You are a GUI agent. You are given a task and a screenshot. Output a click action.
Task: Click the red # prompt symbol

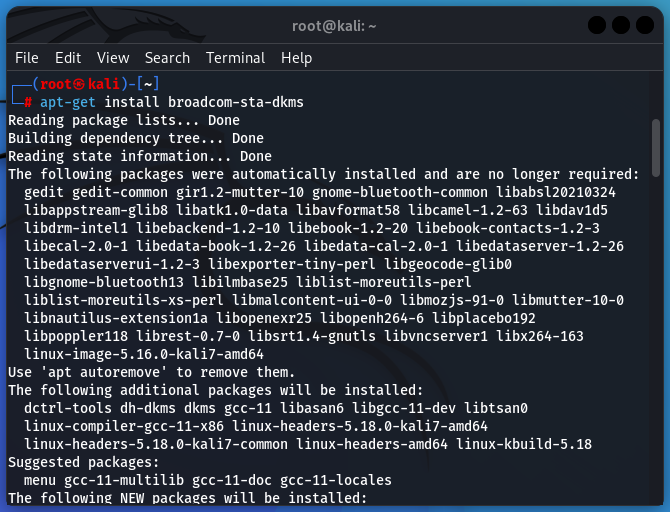coord(28,102)
